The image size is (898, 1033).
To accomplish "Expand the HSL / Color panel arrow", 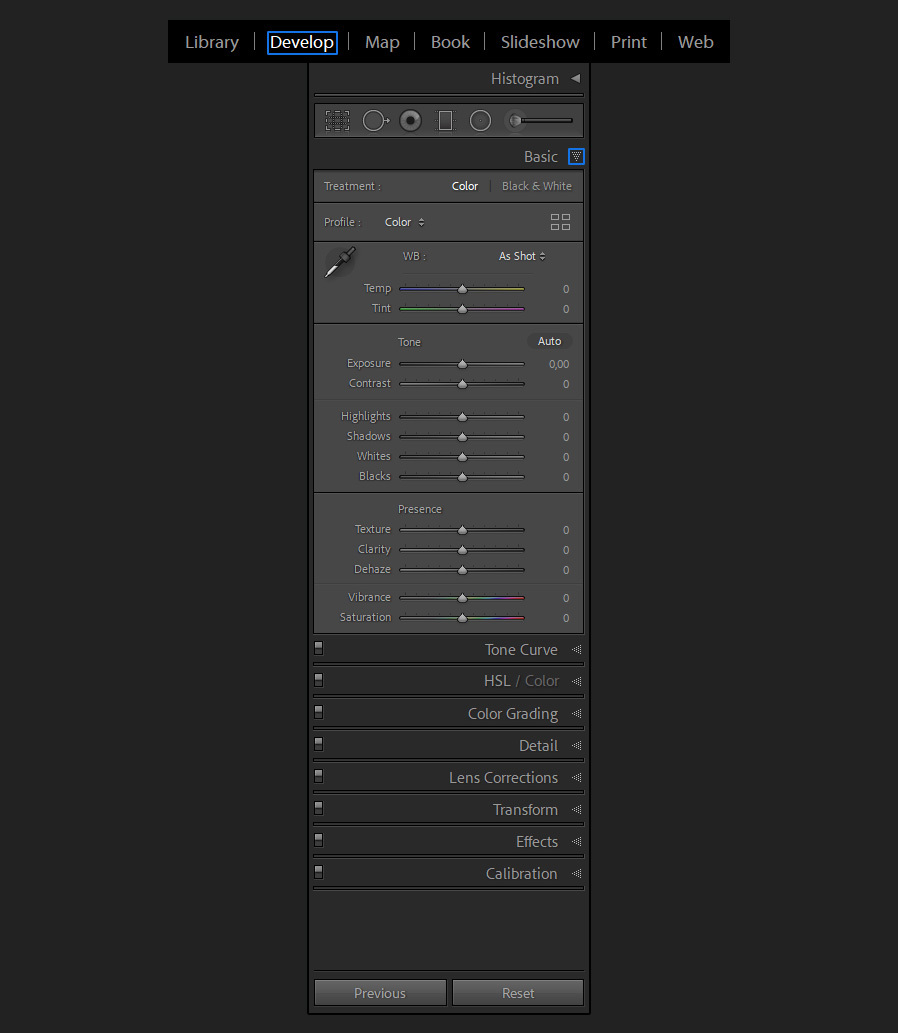I will pyautogui.click(x=576, y=681).
